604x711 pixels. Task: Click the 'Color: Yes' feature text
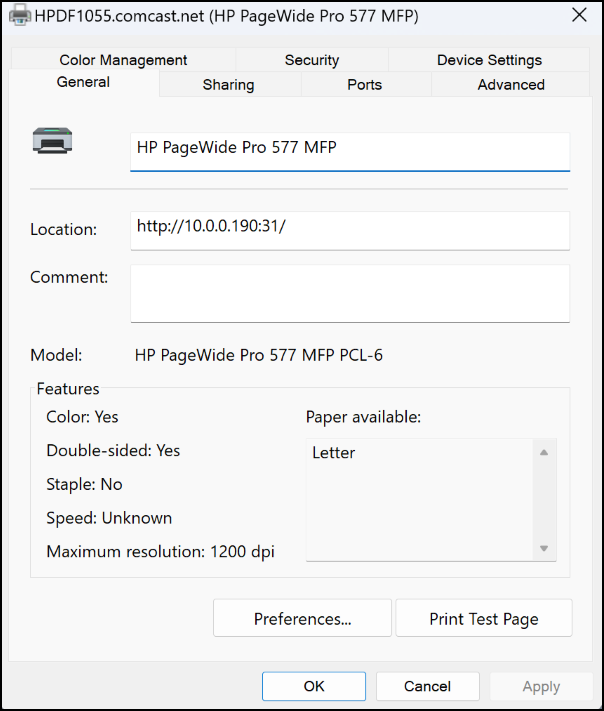[x=82, y=417]
